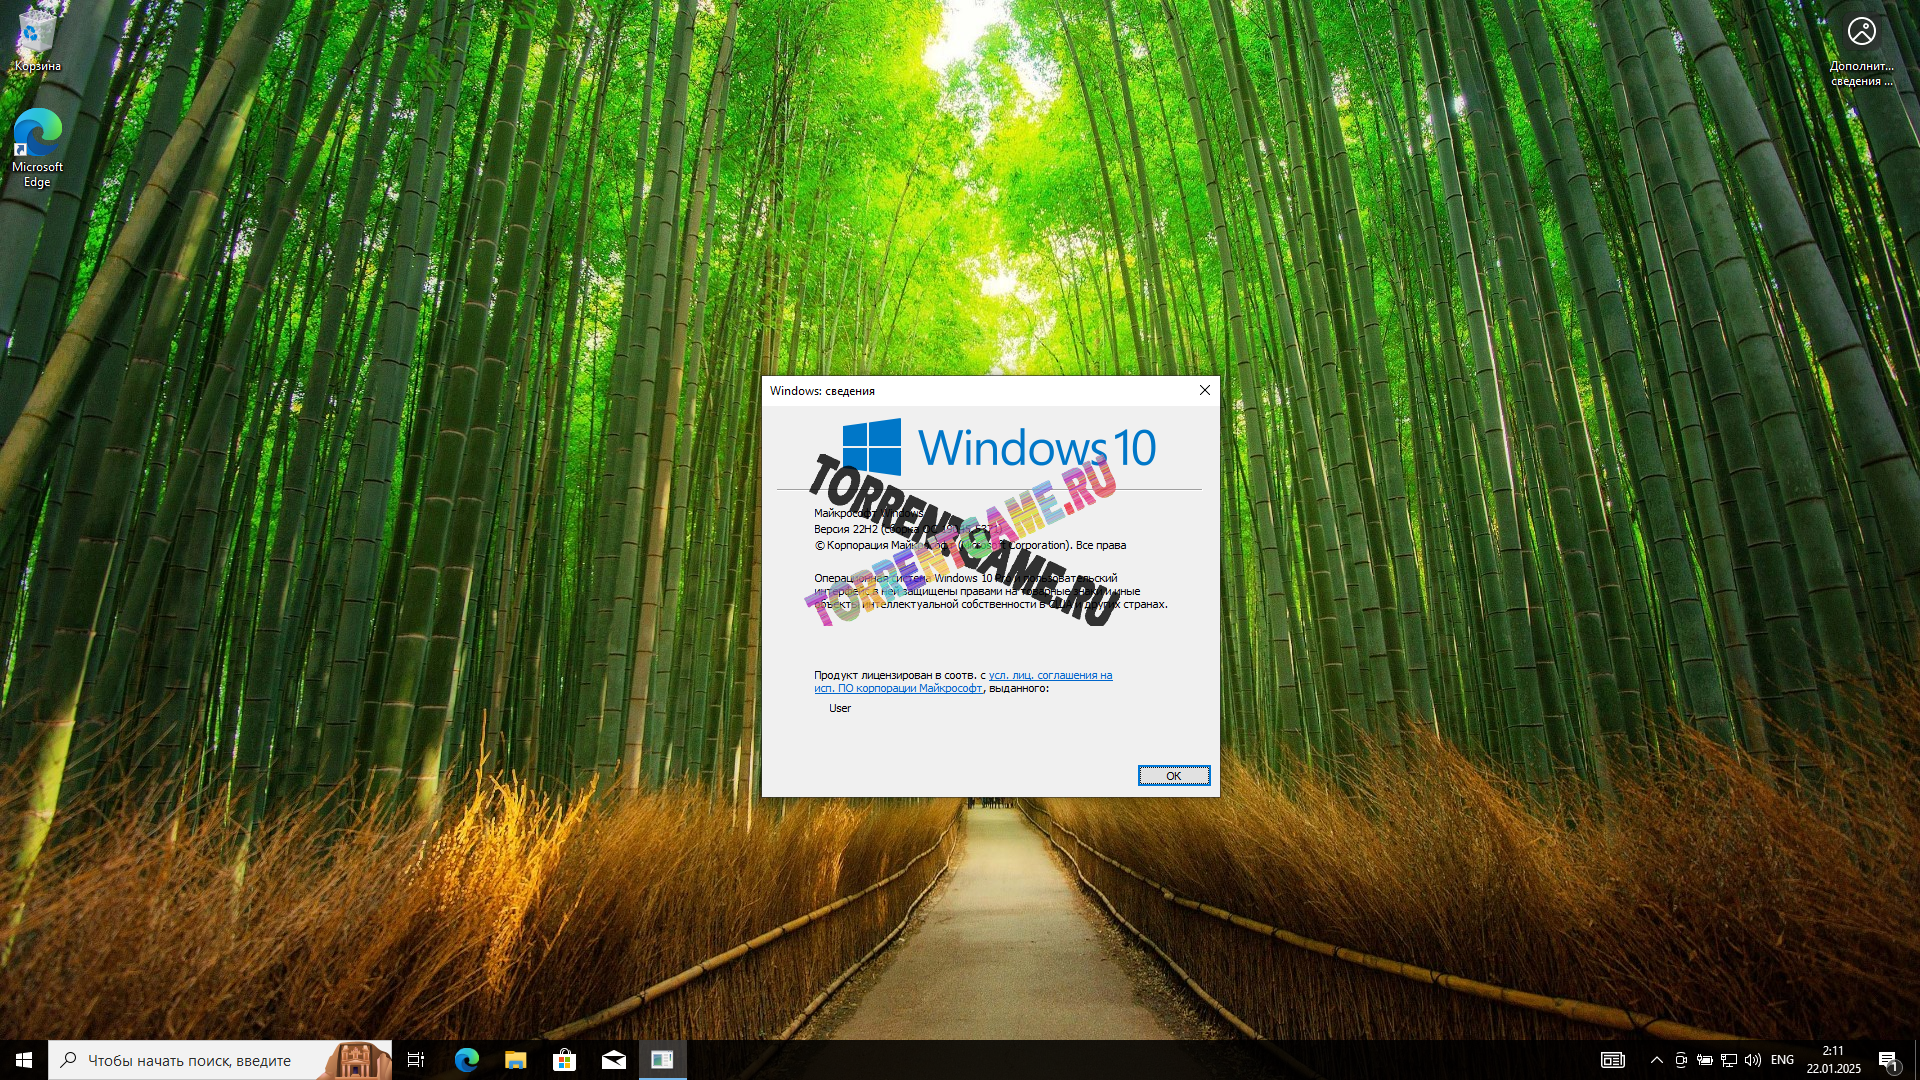
Task: Open the Mail app from the taskbar
Action: pyautogui.click(x=613, y=1060)
